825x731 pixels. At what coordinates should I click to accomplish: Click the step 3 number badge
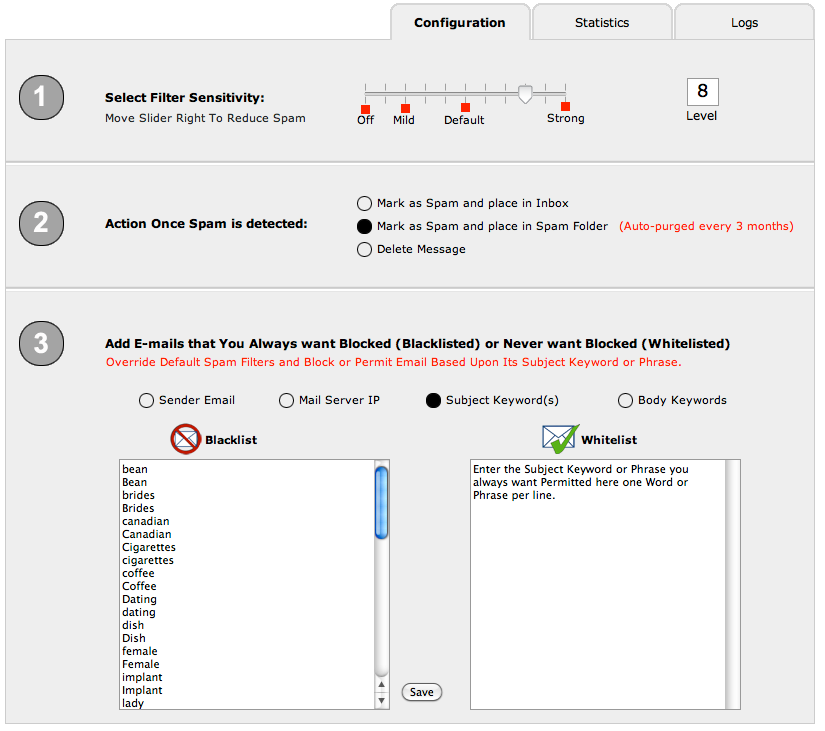pos(41,344)
